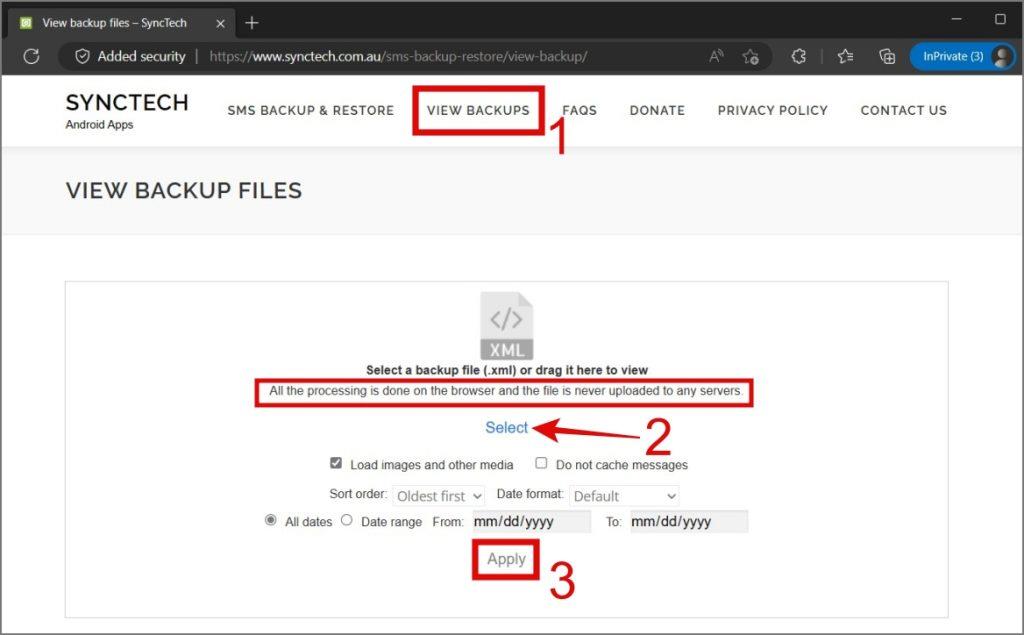1024x635 pixels.
Task: Open the FAQs menu item
Action: [579, 110]
